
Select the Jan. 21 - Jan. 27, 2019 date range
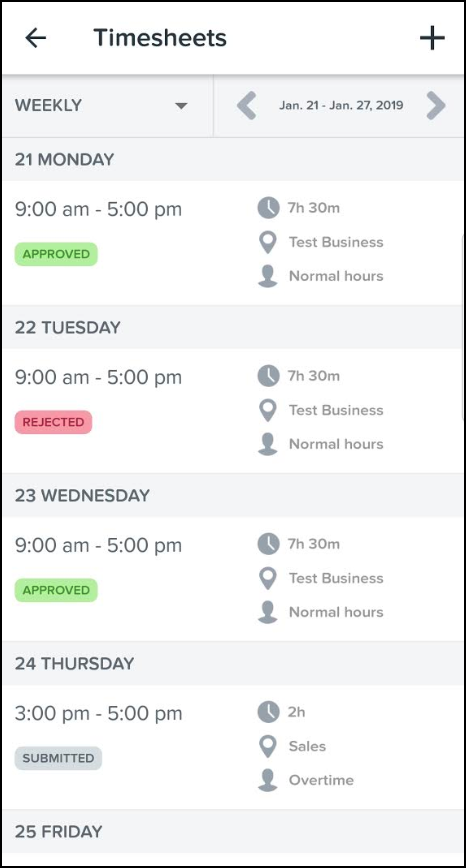(x=341, y=105)
